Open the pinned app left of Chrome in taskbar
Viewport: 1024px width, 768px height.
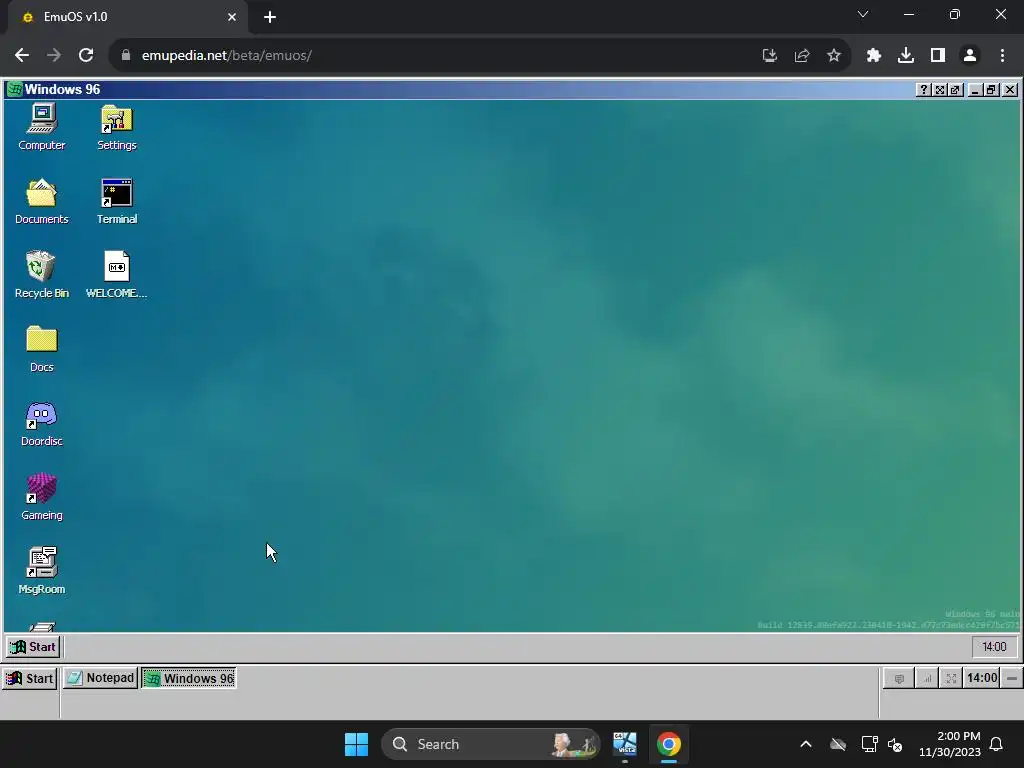(x=625, y=744)
